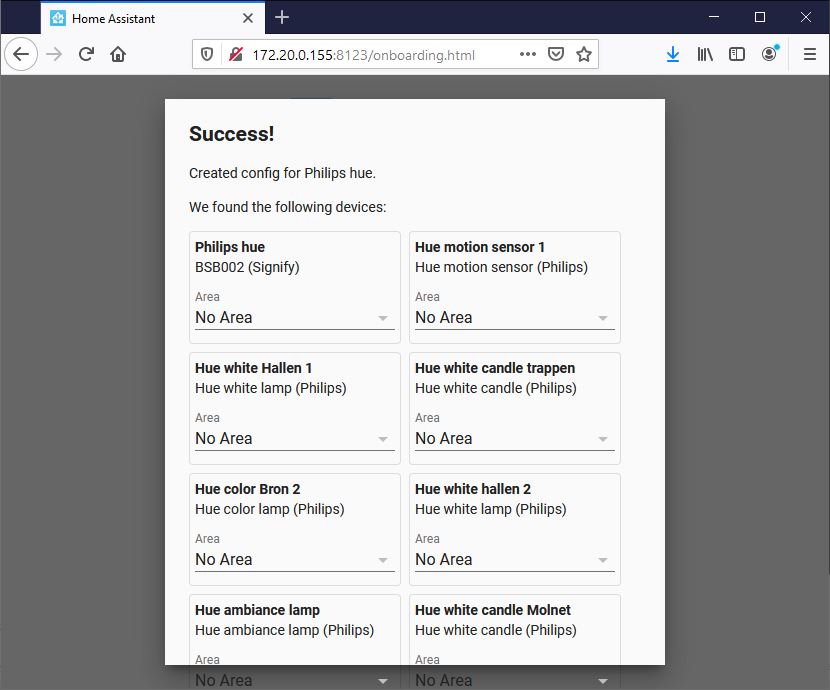830x690 pixels.
Task: Click the 'Hue color lamp (Philips)' model text
Action: point(269,510)
